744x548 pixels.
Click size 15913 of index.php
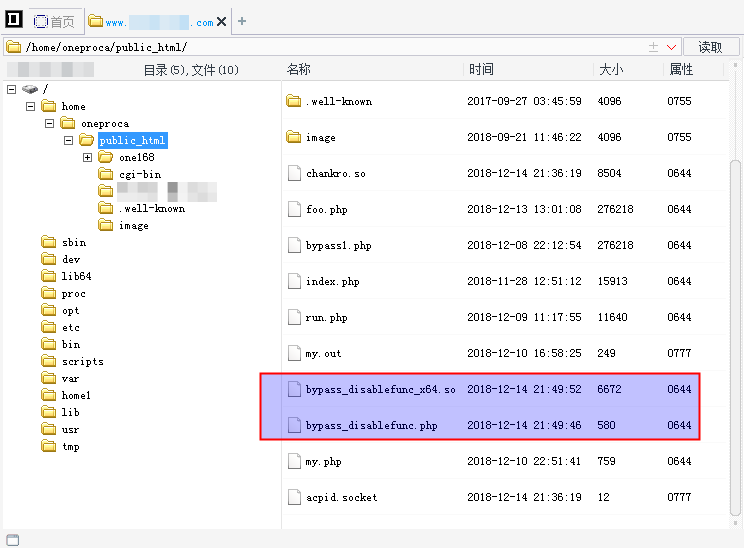(x=612, y=281)
